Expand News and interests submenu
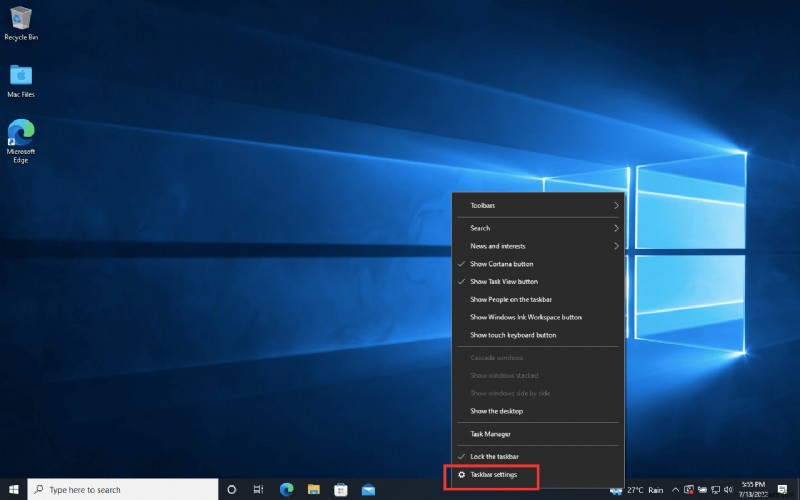This screenshot has height=500, width=800. [x=538, y=246]
